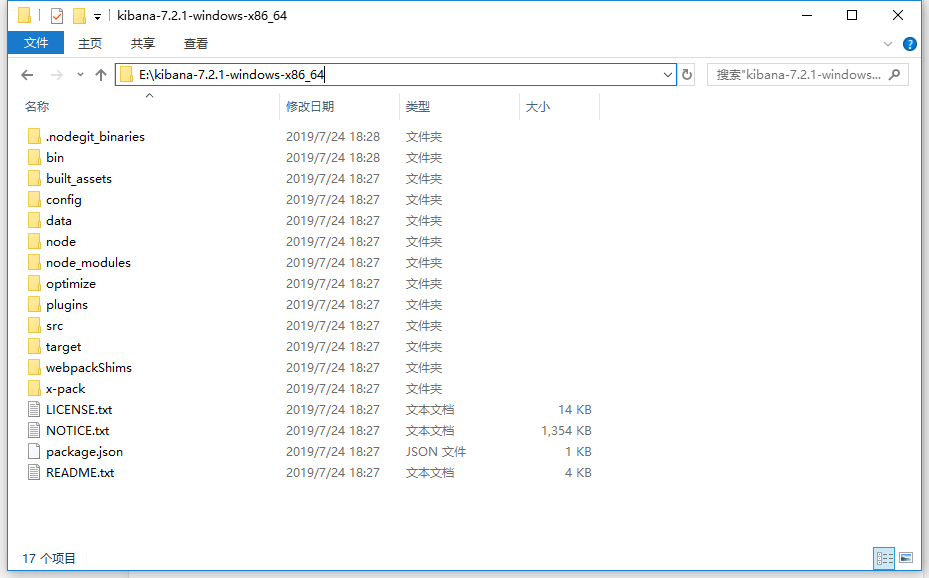Viewport: 929px width, 578px height.
Task: Switch to the 主页 ribbon tab
Action: pos(89,43)
